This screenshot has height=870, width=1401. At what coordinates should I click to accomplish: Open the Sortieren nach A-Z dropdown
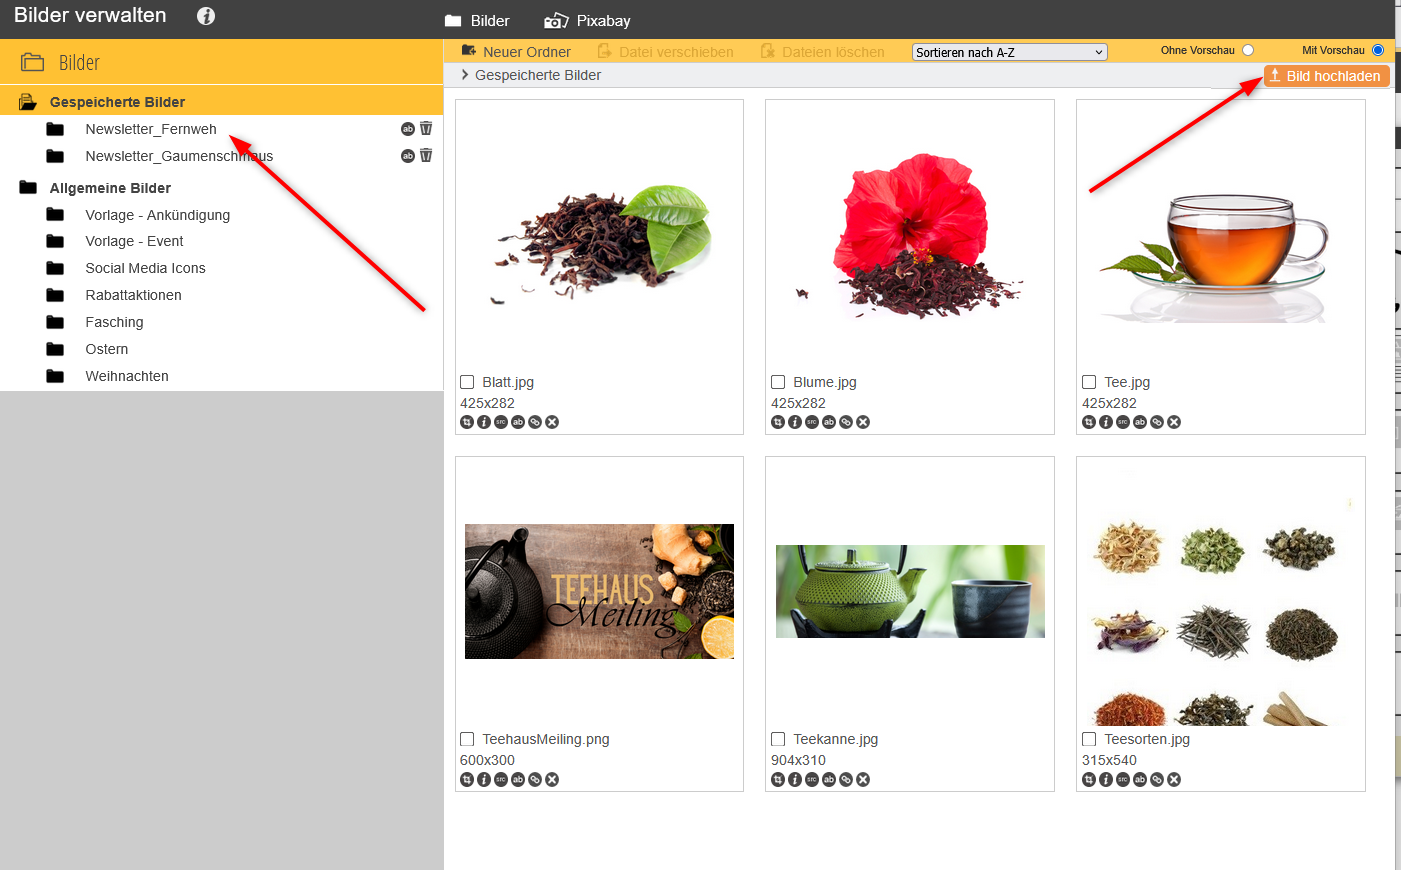[x=1009, y=52]
